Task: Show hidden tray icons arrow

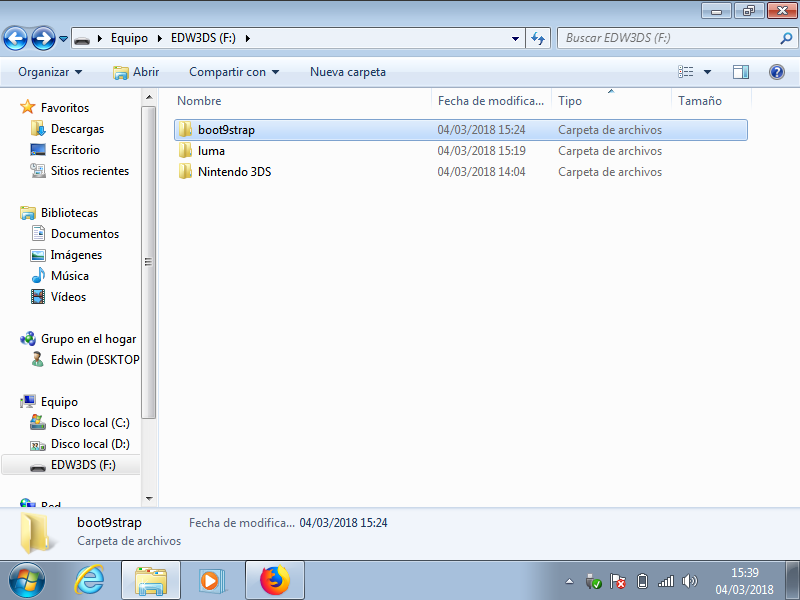Action: tap(569, 581)
